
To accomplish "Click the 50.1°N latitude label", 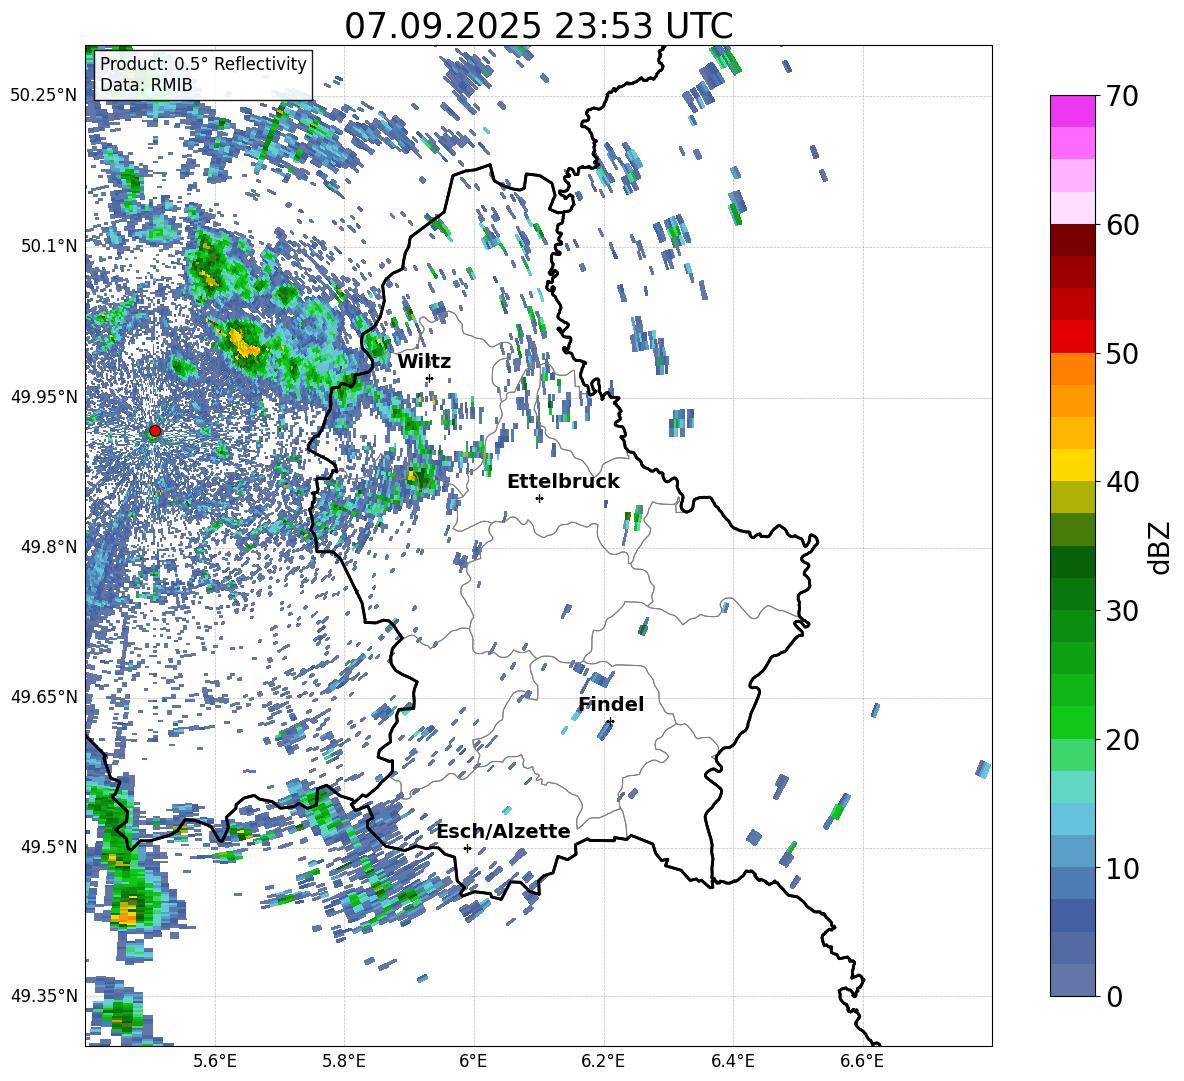I will (48, 246).
